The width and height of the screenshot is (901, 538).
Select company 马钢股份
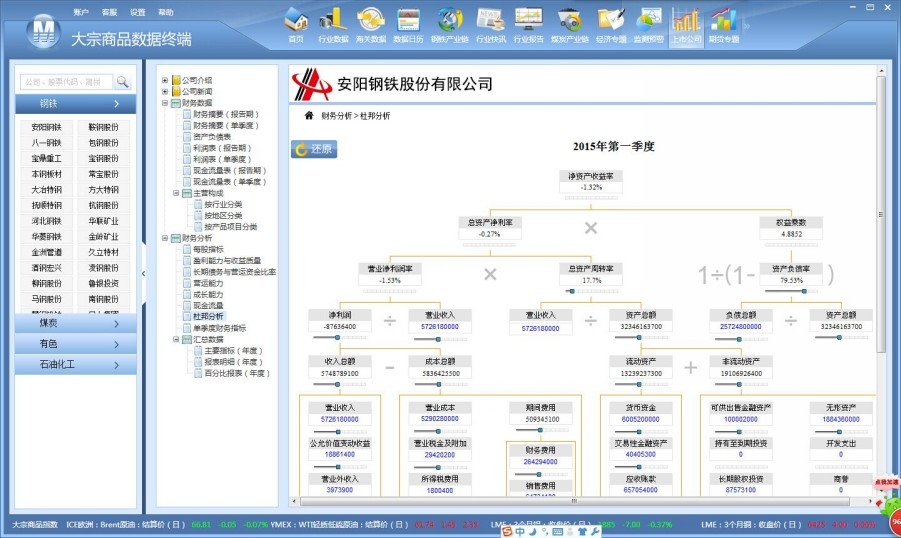coord(47,299)
